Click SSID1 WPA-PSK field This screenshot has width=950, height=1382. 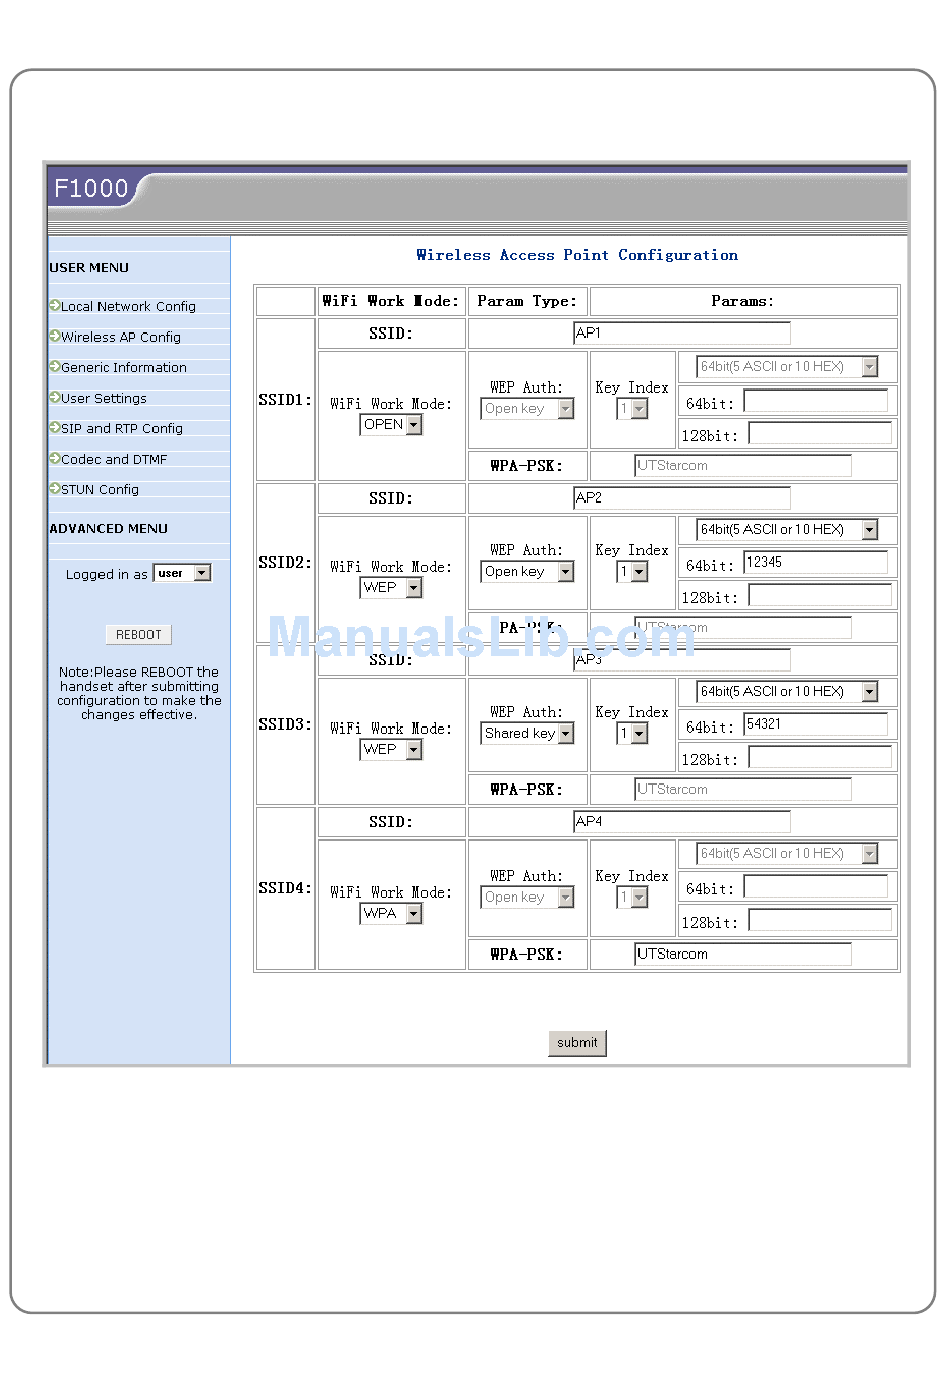click(x=743, y=466)
